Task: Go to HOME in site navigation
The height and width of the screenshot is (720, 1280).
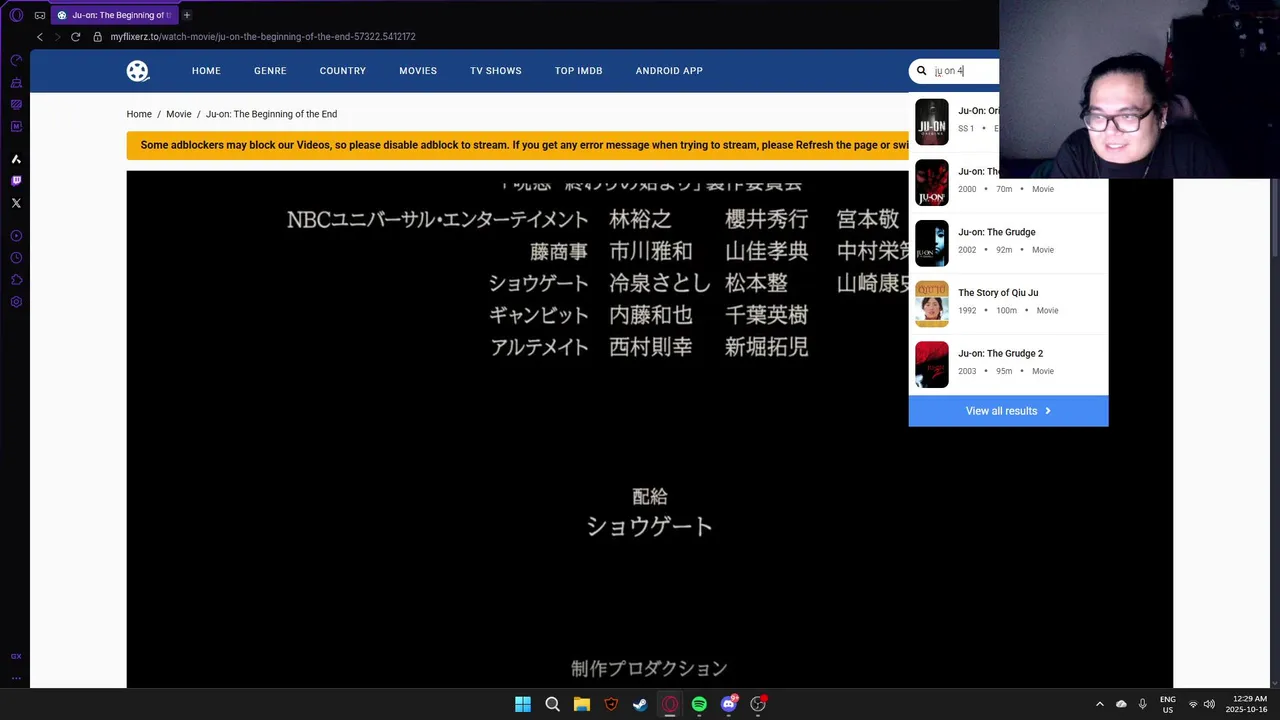Action: (x=206, y=71)
